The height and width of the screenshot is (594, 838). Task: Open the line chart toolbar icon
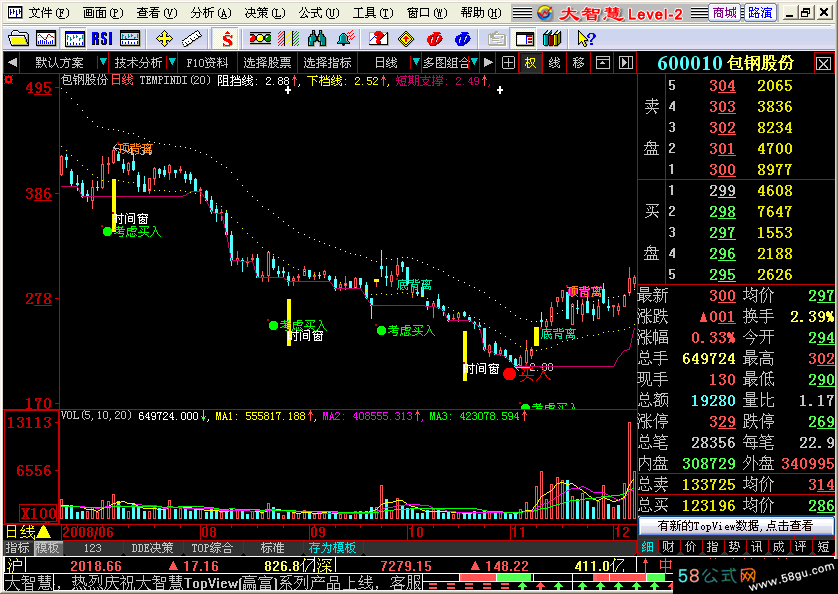(46, 38)
